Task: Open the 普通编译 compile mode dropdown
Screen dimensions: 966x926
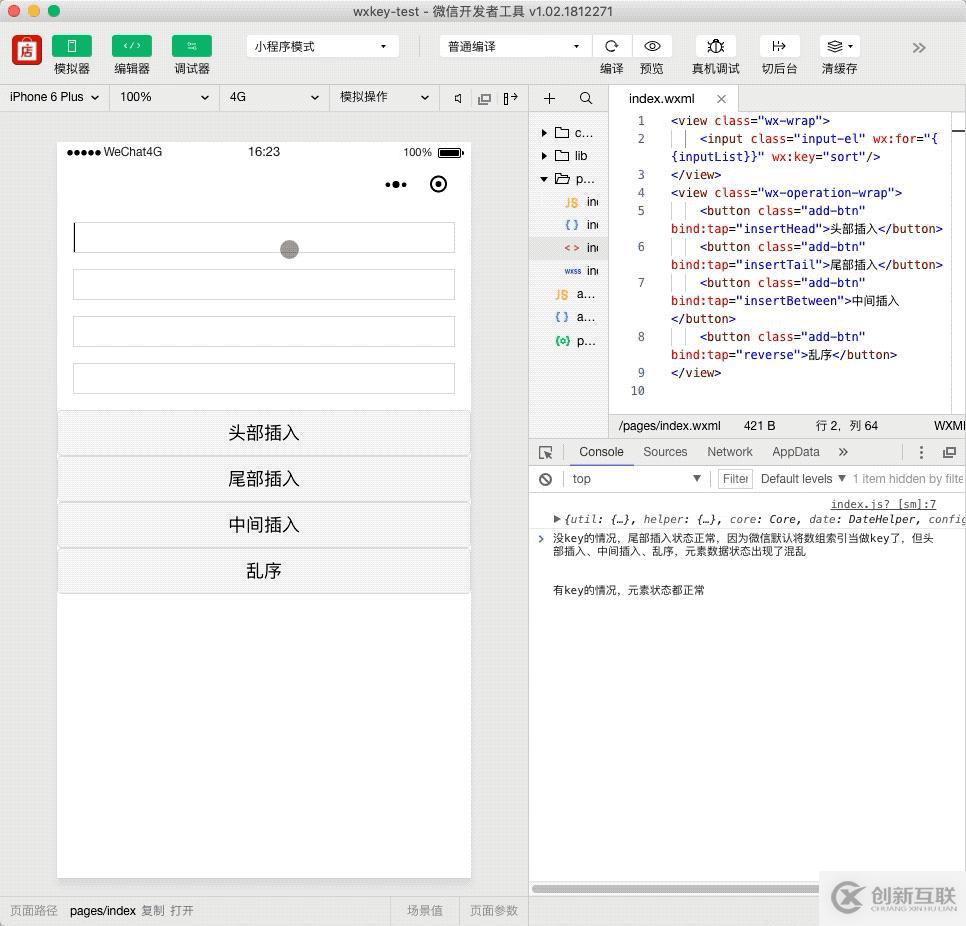Action: pyautogui.click(x=515, y=46)
